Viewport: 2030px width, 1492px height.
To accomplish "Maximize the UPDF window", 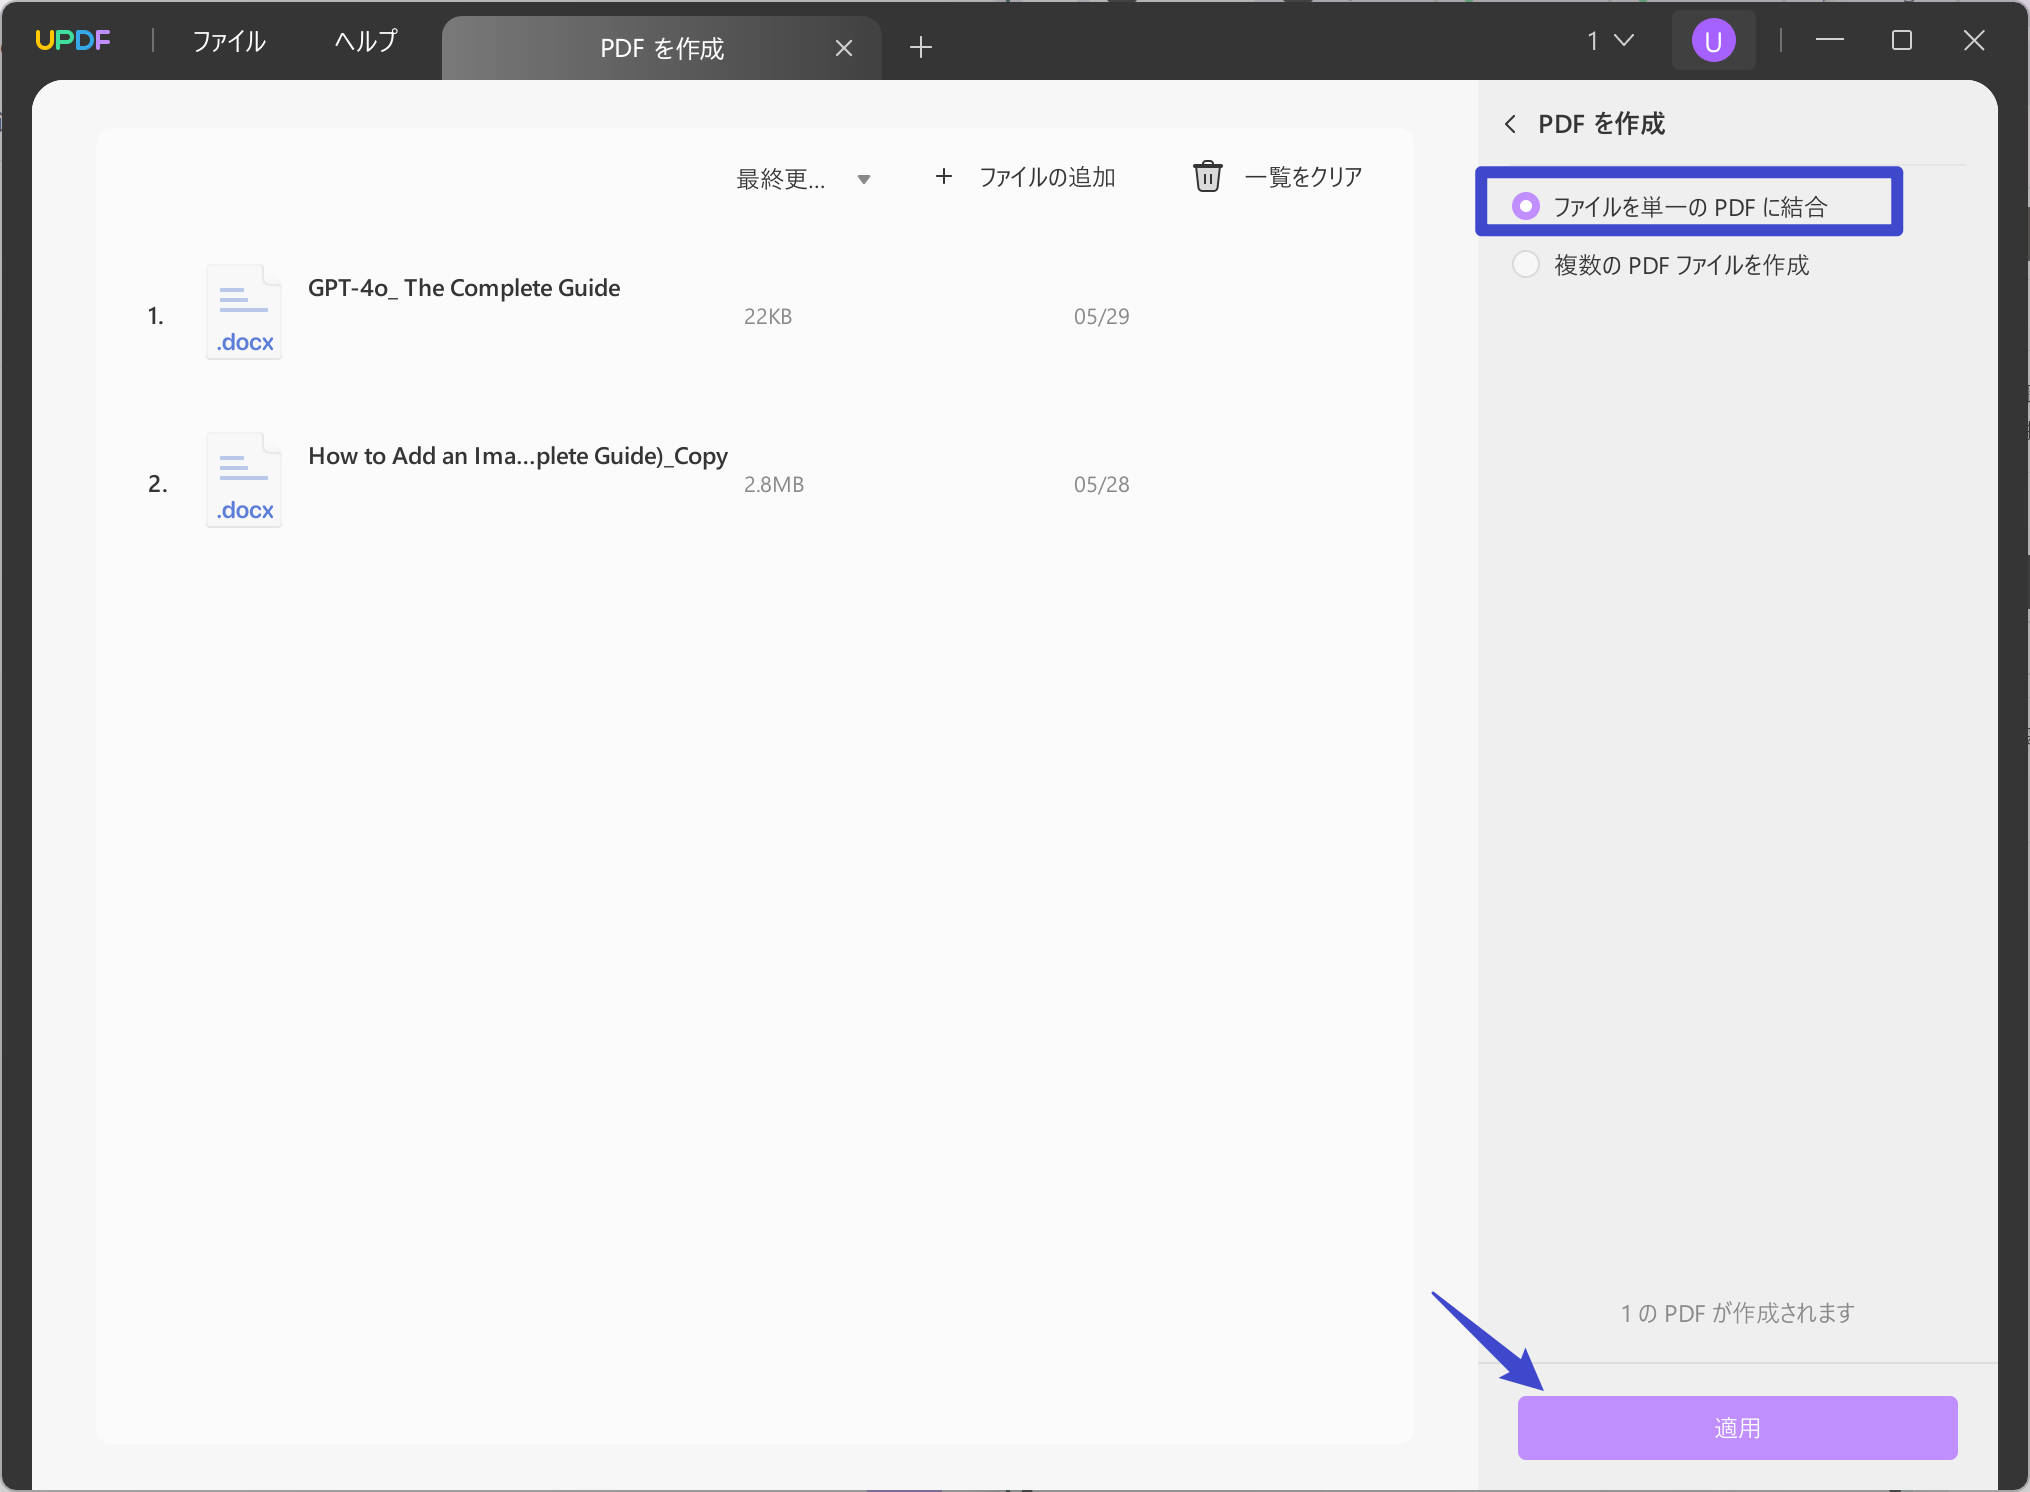I will click(1902, 40).
